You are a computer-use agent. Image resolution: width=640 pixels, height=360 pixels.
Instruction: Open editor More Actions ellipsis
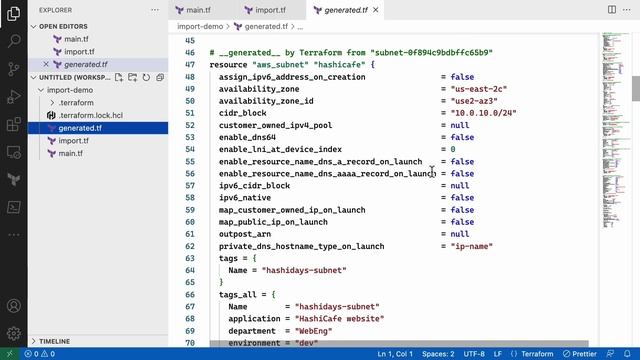coord(627,9)
